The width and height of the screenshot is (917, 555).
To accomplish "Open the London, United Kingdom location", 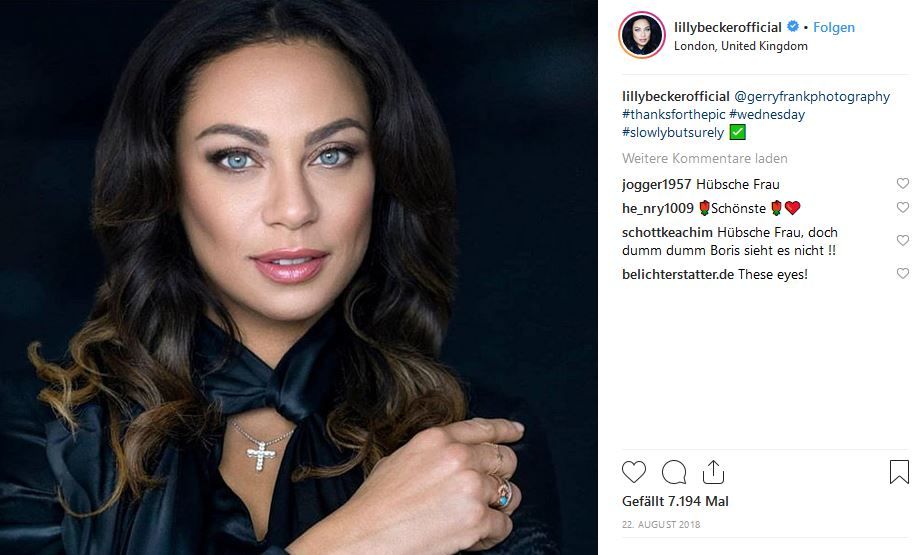I will pos(741,46).
